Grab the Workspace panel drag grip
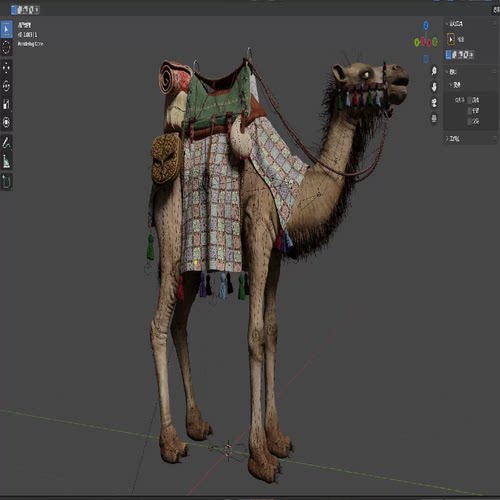The width and height of the screenshot is (500, 500). (495, 139)
